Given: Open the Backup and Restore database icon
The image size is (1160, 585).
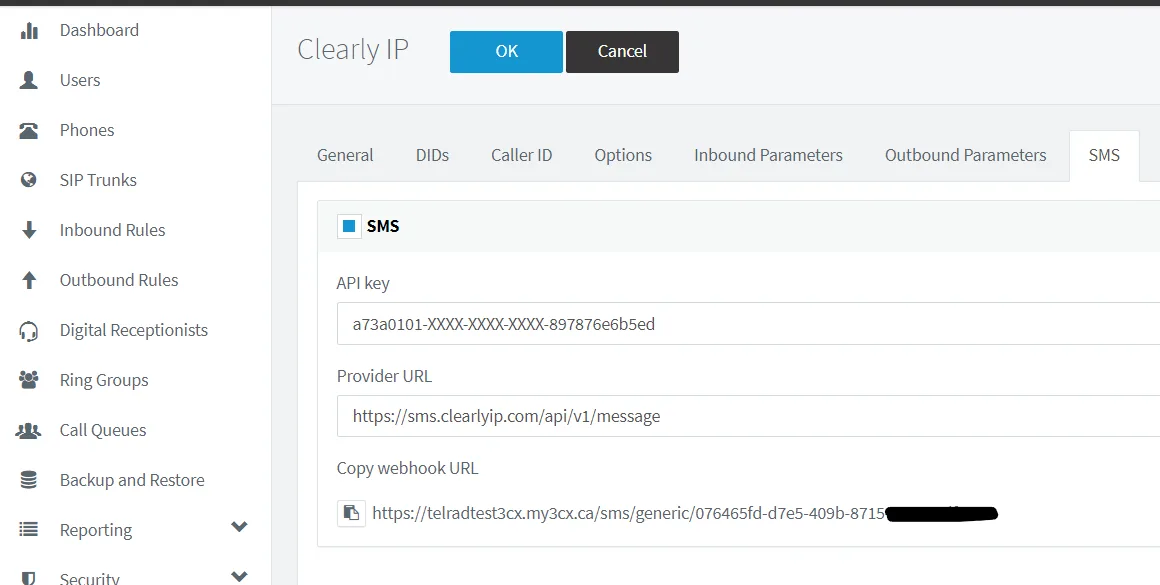Looking at the screenshot, I should [x=29, y=480].
